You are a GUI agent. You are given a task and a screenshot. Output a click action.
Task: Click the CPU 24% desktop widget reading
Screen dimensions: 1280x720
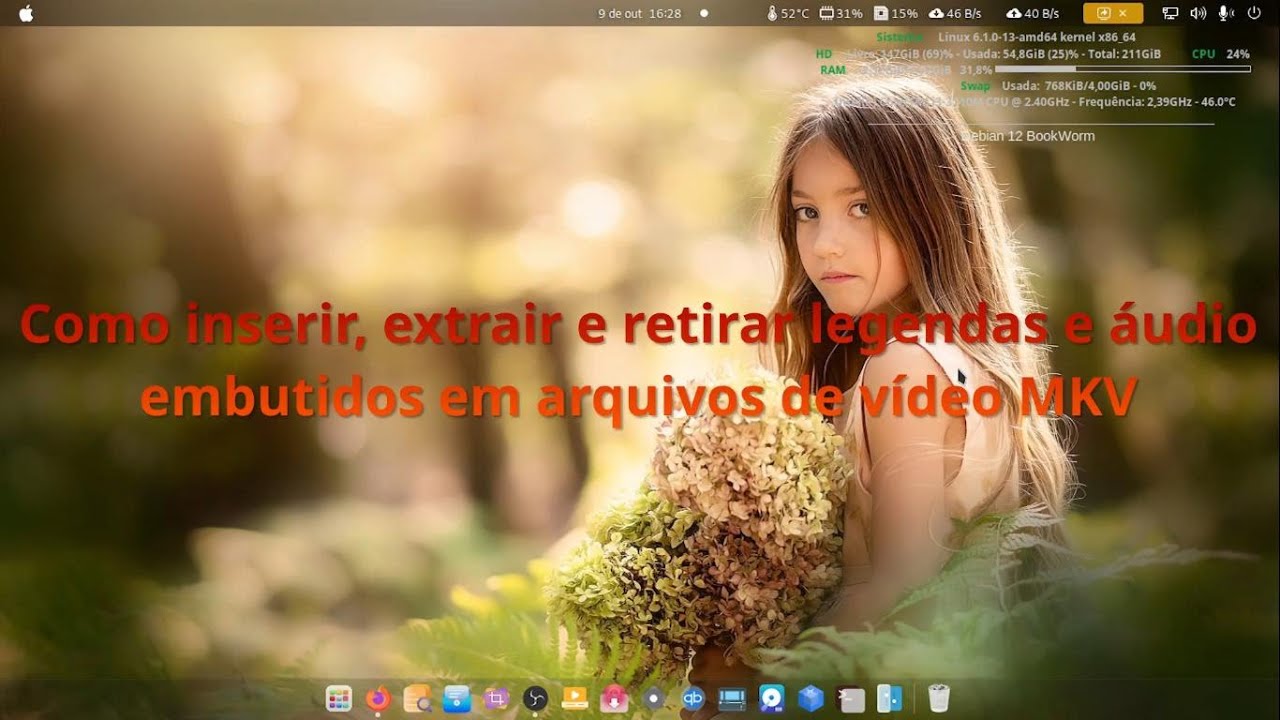click(1221, 54)
